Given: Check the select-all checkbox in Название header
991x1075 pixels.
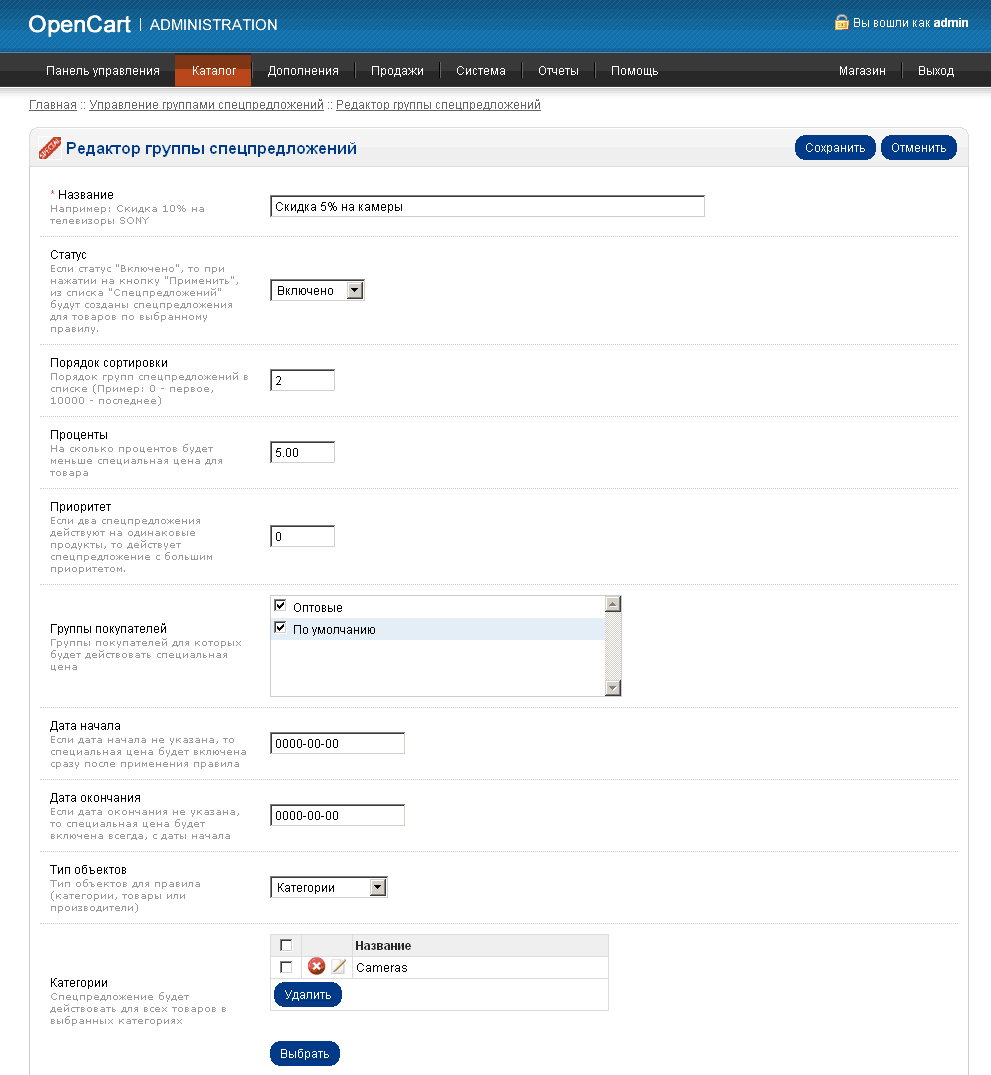Looking at the screenshot, I should (286, 945).
